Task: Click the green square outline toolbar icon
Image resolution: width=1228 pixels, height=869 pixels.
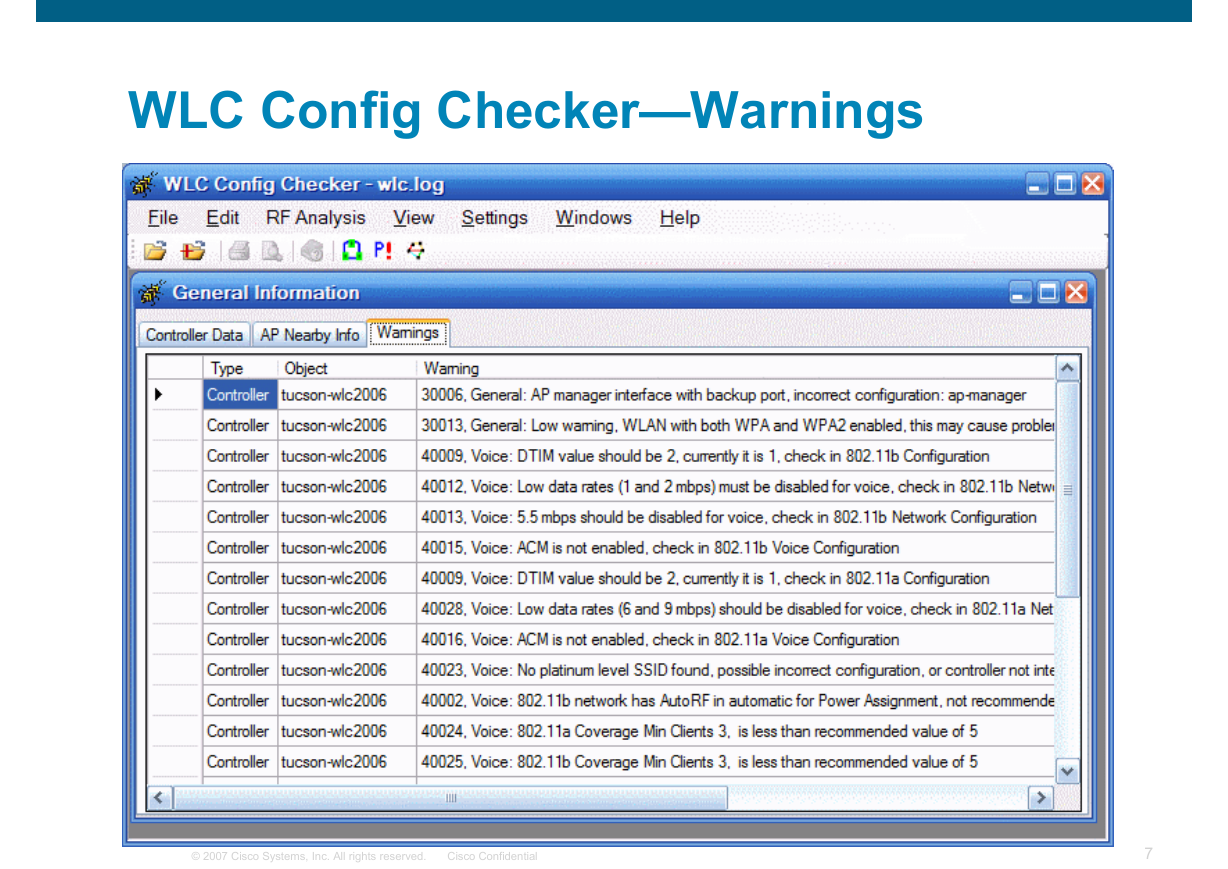Action: pyautogui.click(x=351, y=251)
